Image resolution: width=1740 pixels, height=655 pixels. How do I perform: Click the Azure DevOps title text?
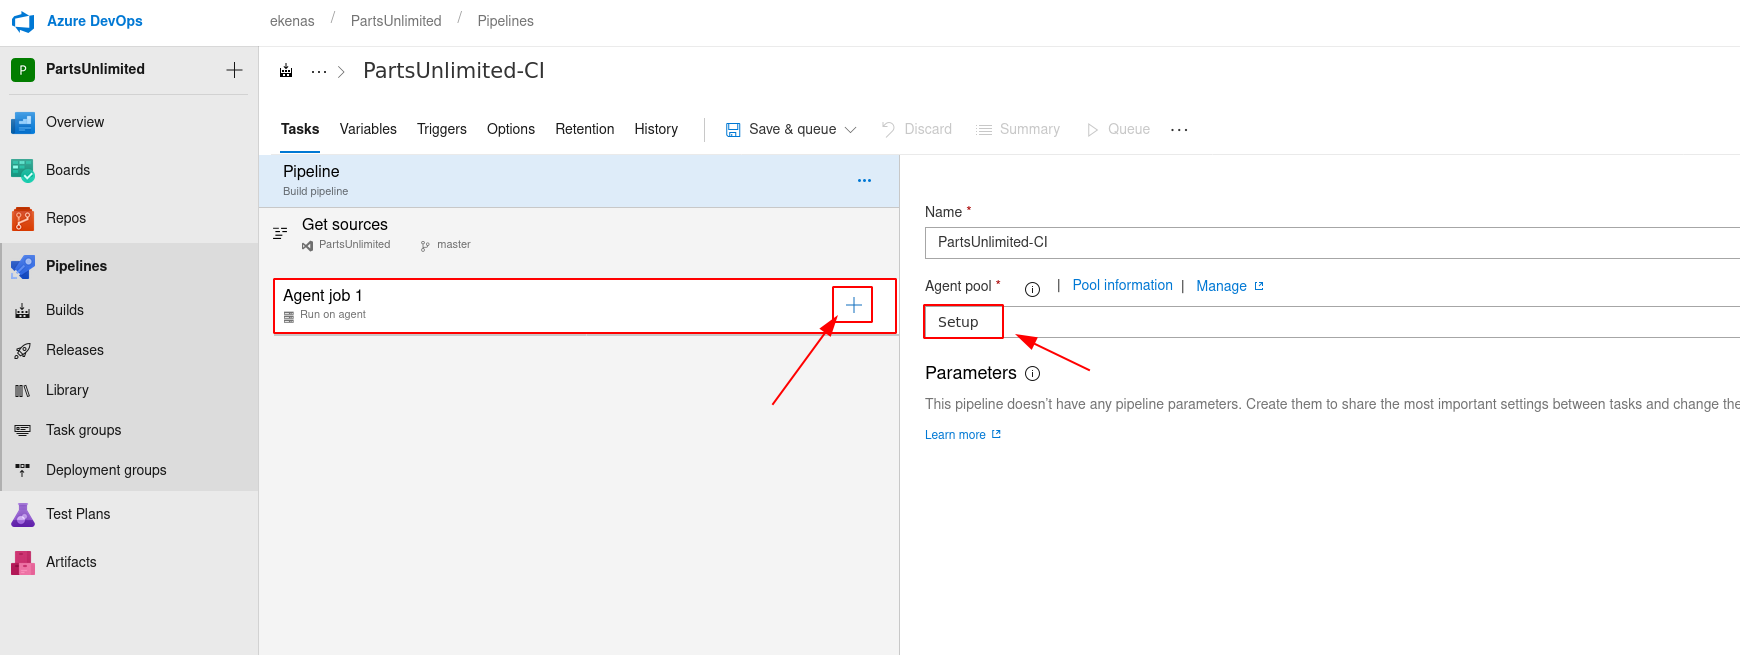[95, 21]
